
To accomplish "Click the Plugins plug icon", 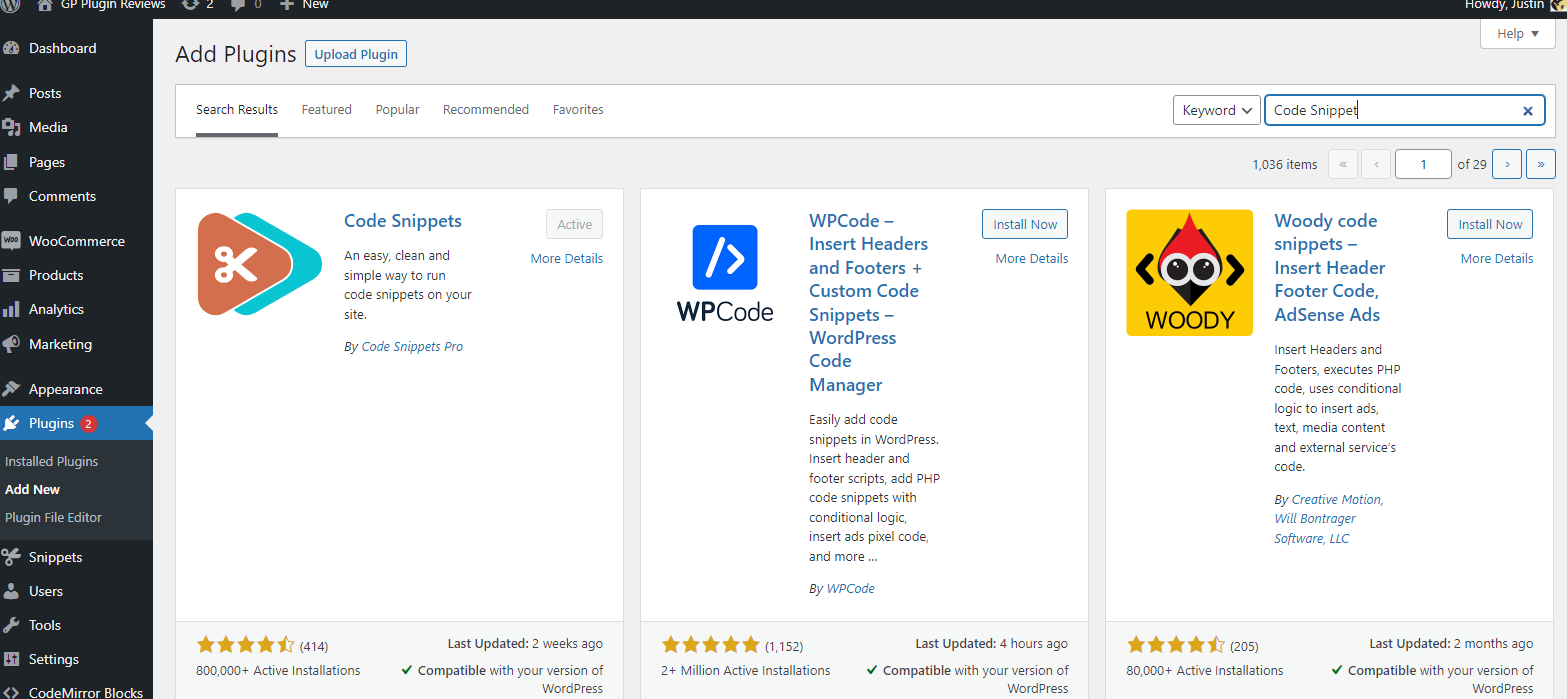I will point(12,423).
